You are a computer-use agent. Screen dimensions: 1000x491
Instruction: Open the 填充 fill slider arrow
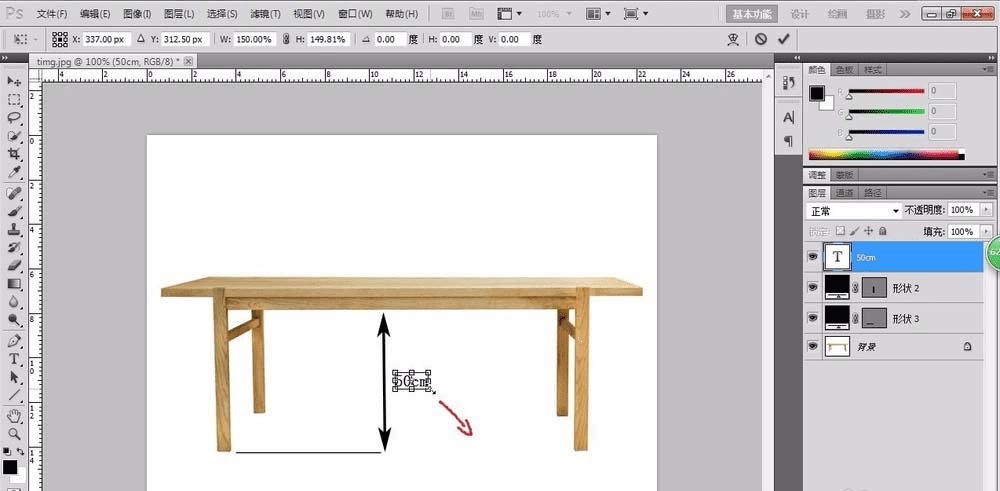tap(987, 231)
